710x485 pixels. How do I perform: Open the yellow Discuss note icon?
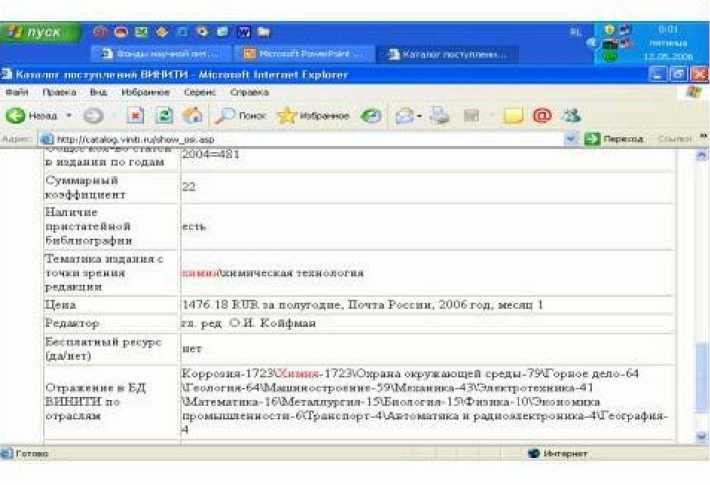513,116
